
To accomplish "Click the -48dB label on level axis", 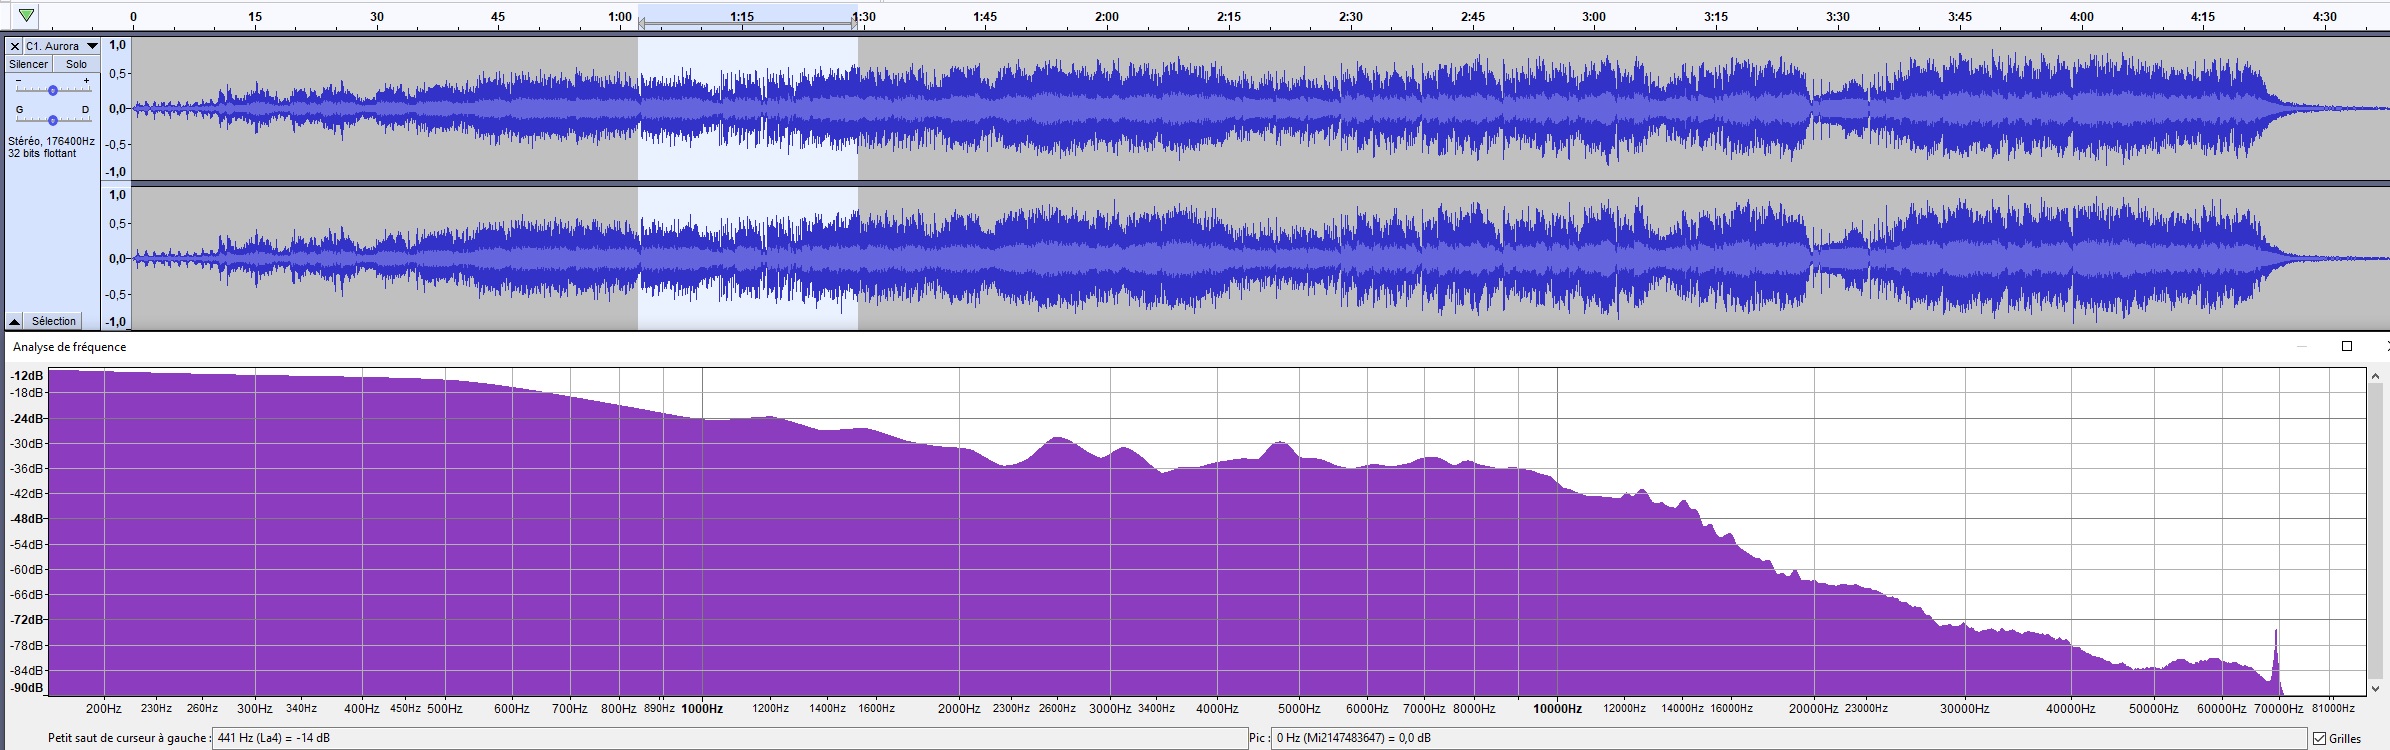I will click(28, 519).
